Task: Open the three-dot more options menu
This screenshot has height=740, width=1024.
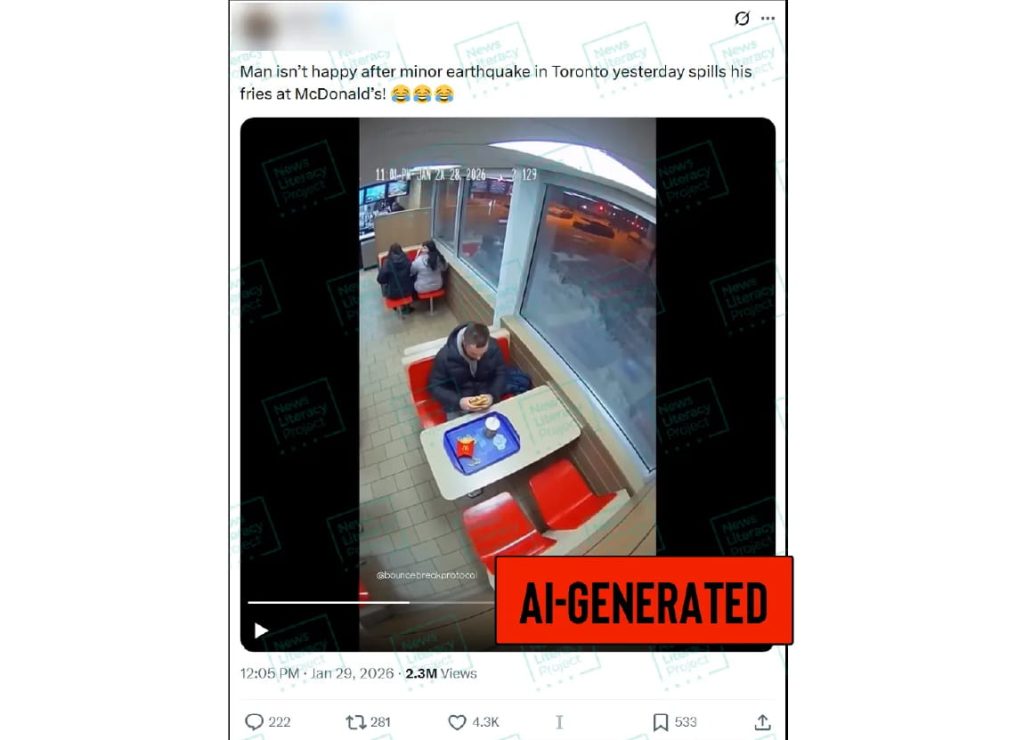Action: tap(768, 18)
